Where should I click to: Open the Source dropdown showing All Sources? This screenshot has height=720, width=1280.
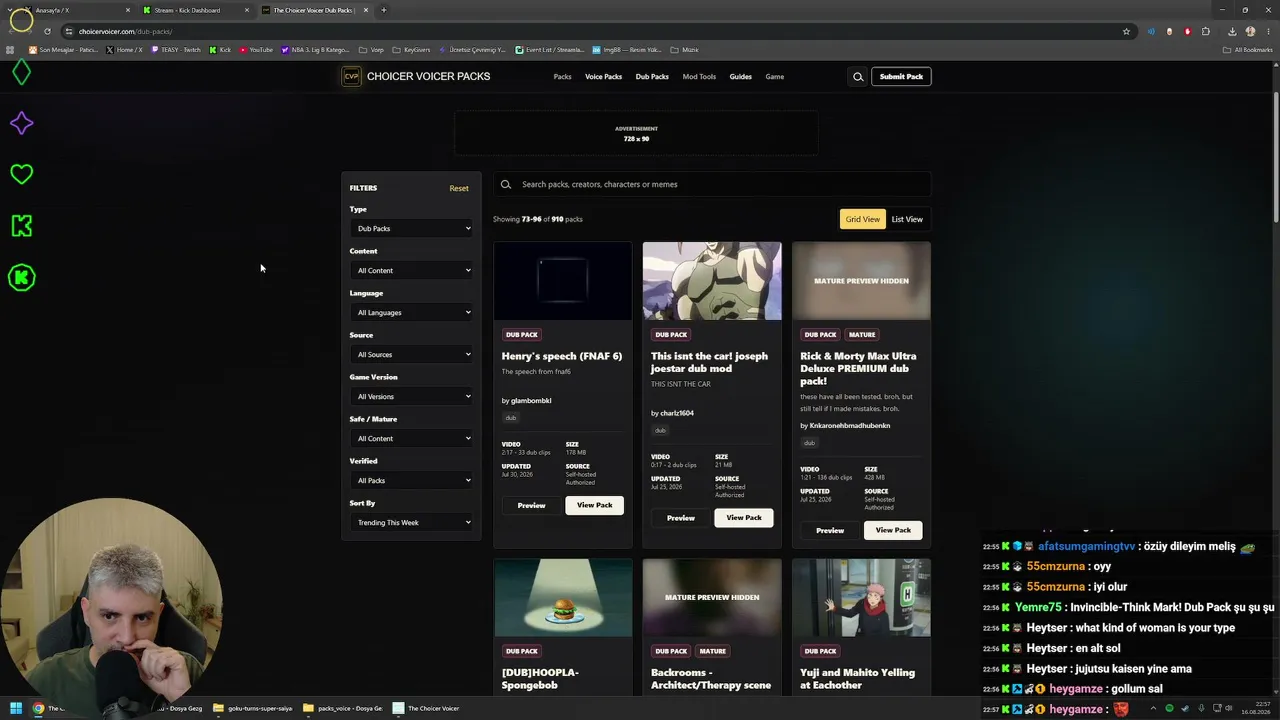tap(412, 355)
